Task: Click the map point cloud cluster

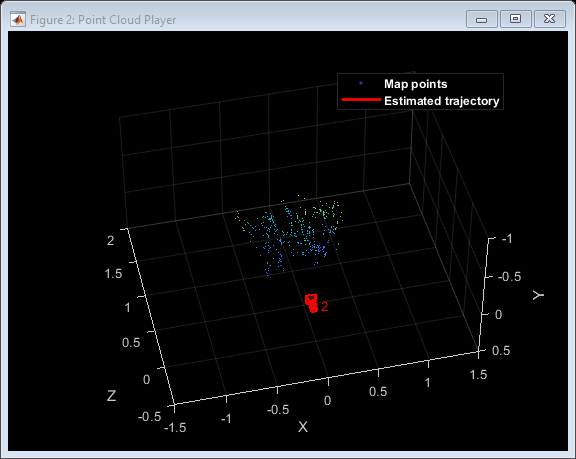Action: (x=290, y=235)
